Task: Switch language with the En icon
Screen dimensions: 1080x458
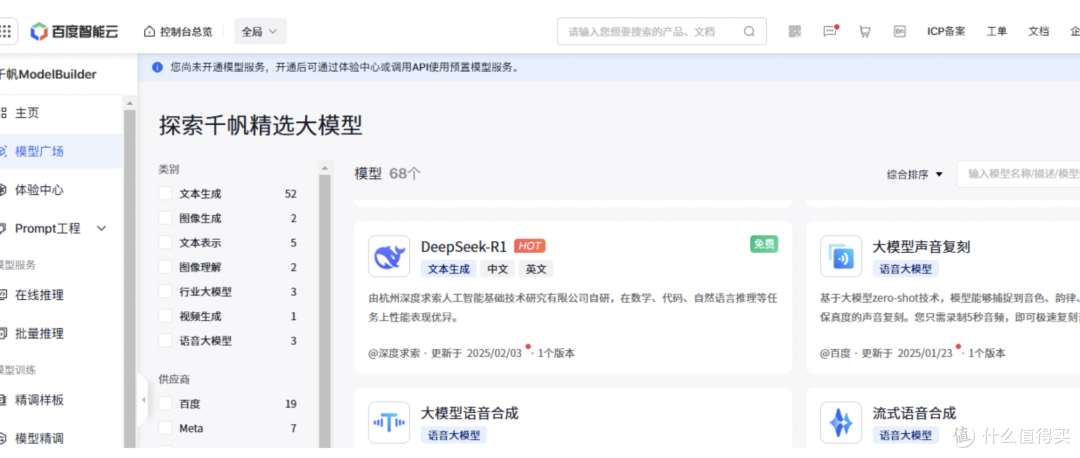Action: tap(900, 32)
